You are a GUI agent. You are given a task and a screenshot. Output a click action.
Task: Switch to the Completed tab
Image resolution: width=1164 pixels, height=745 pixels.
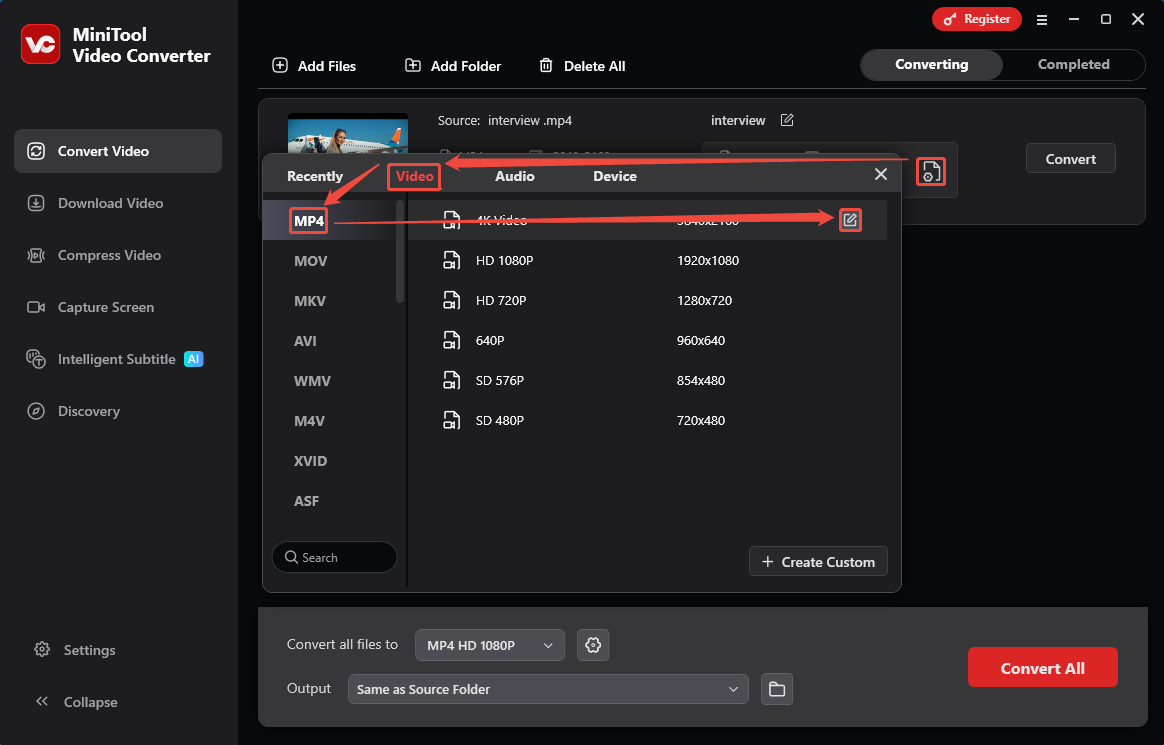(x=1074, y=64)
